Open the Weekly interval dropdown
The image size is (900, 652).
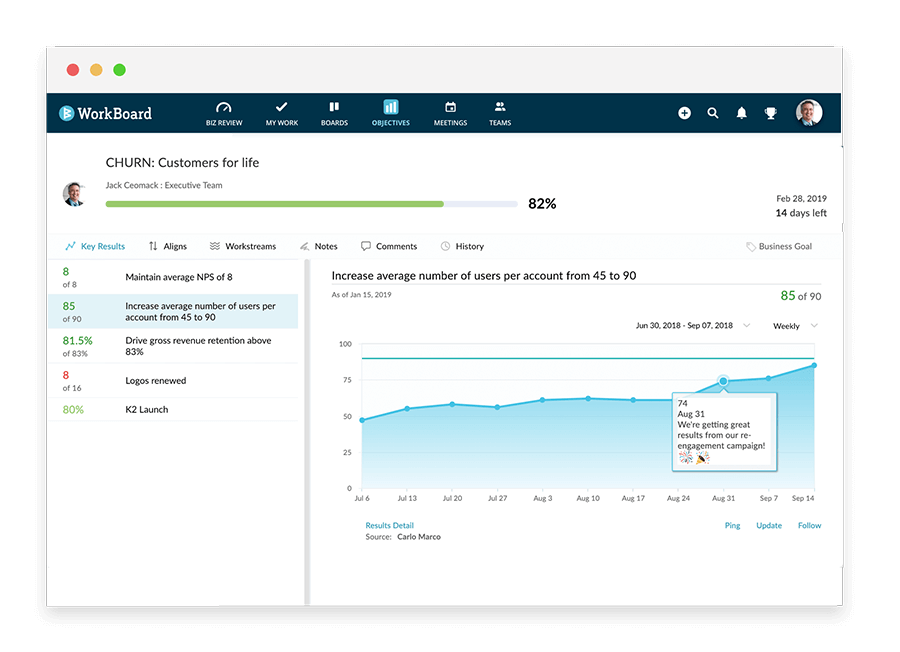(x=795, y=325)
